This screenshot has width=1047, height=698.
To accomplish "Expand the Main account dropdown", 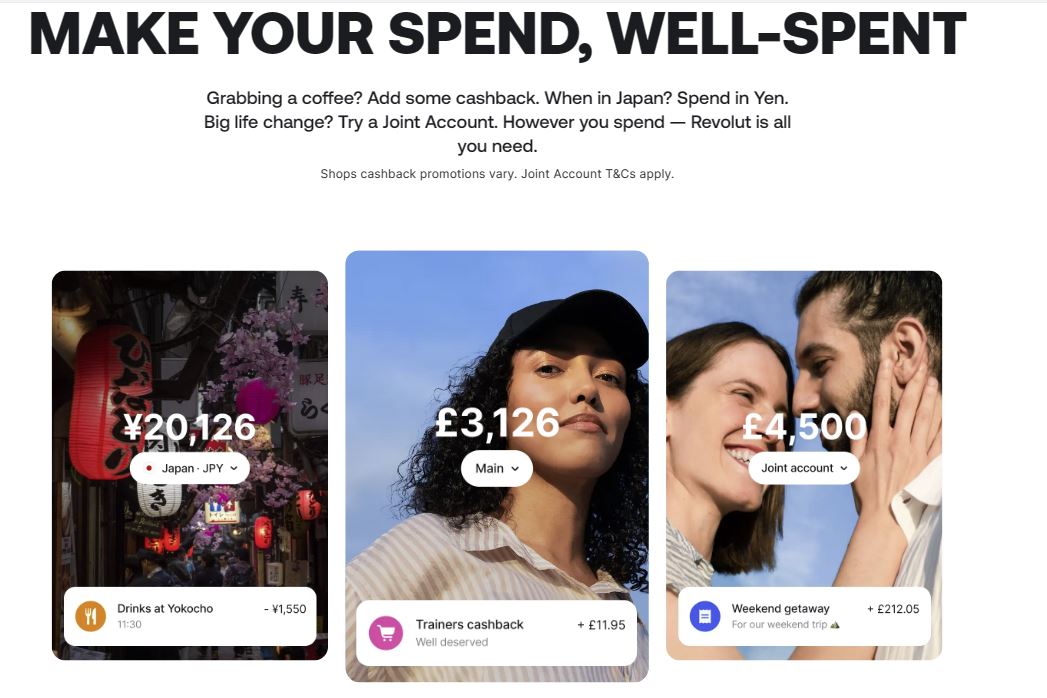I will click(x=497, y=468).
